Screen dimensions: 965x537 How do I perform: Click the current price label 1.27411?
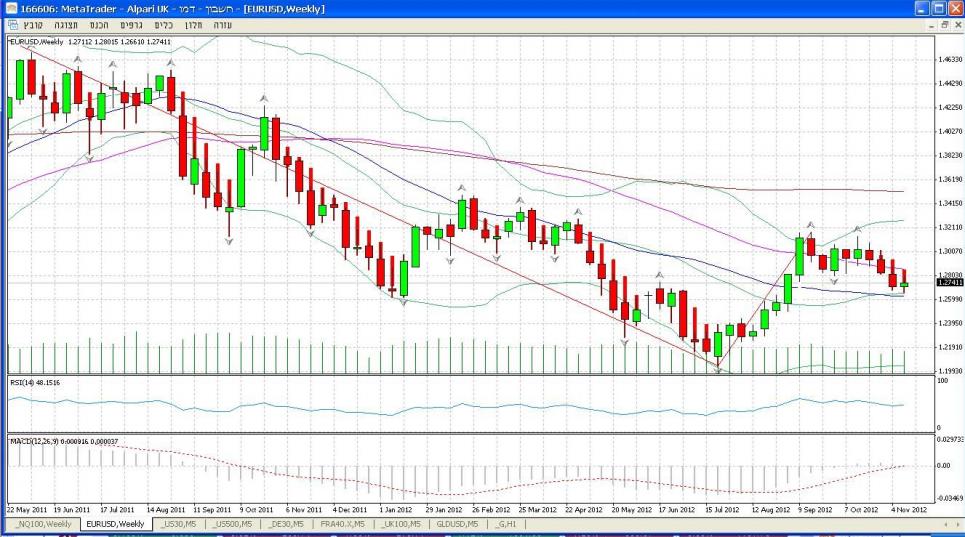coord(949,283)
